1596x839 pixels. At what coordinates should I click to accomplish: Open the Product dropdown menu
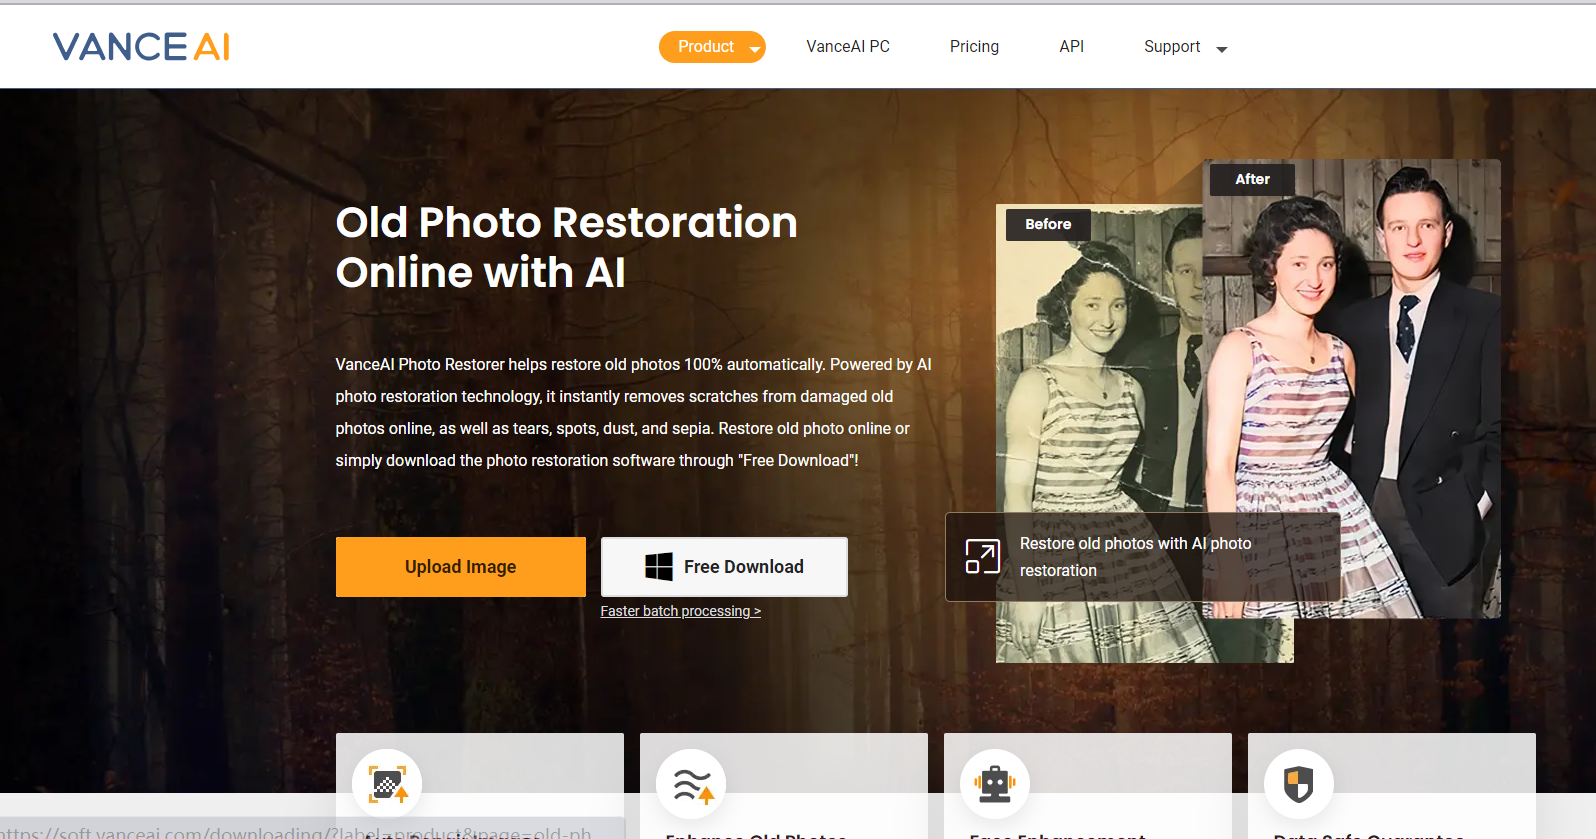pos(712,47)
